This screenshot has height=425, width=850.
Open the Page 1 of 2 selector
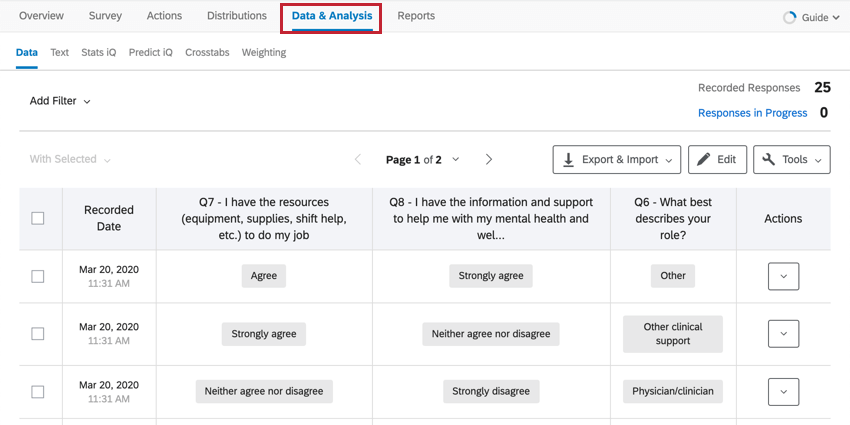tap(422, 159)
